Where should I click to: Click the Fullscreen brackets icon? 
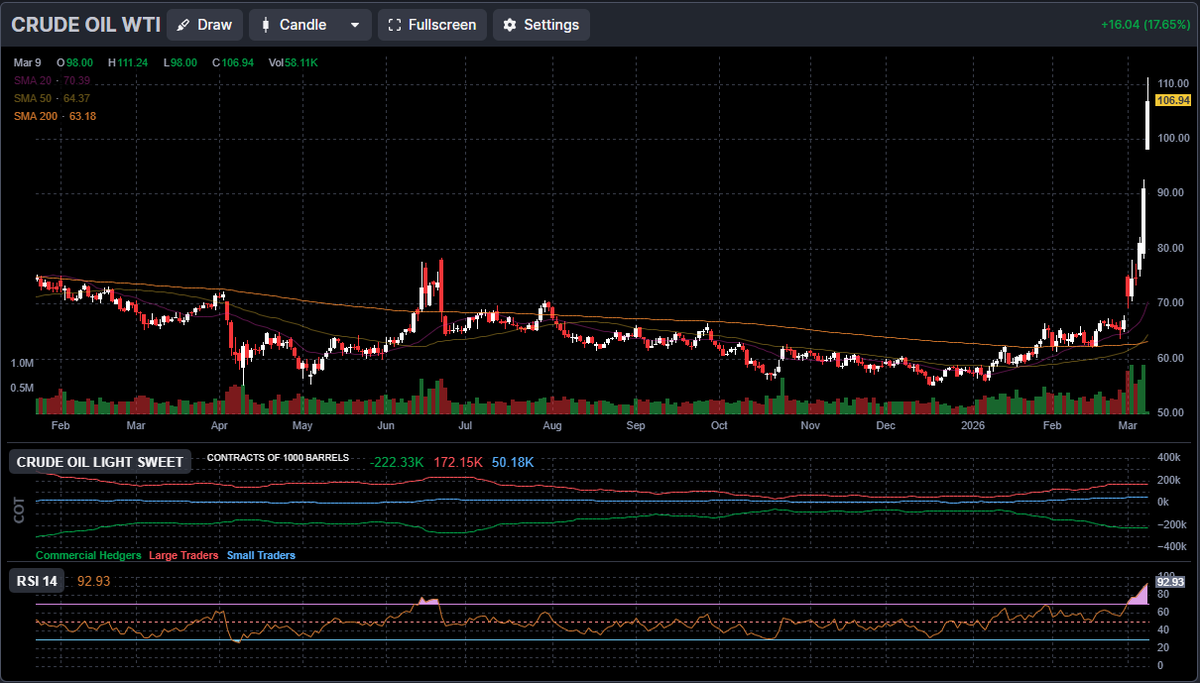395,25
